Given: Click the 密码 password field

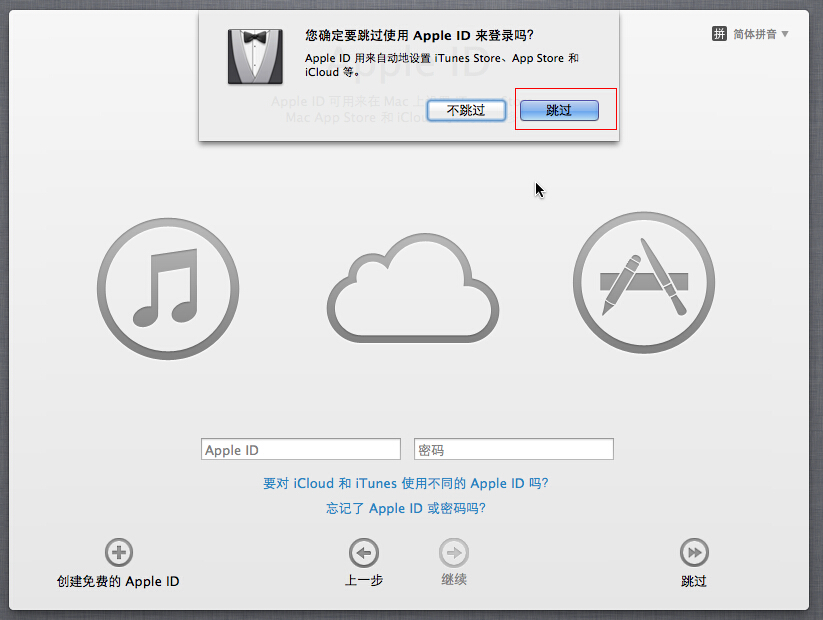Looking at the screenshot, I should (x=514, y=449).
